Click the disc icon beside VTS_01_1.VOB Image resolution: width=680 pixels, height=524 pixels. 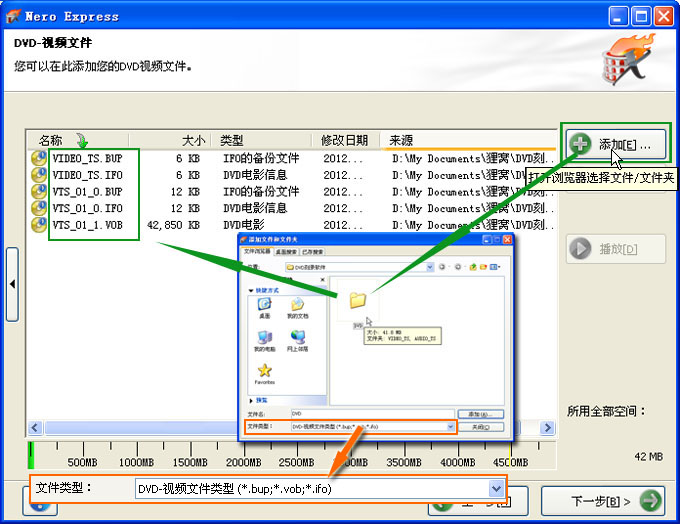pos(39,225)
